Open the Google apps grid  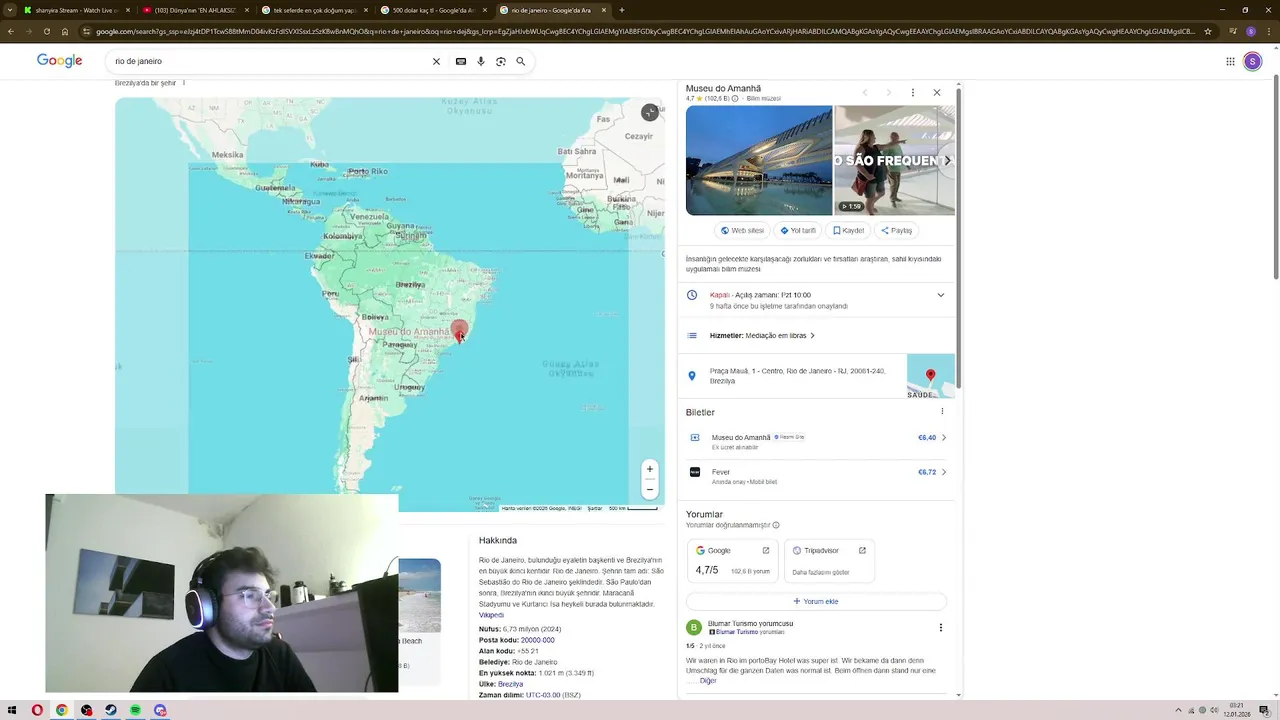pyautogui.click(x=1230, y=61)
